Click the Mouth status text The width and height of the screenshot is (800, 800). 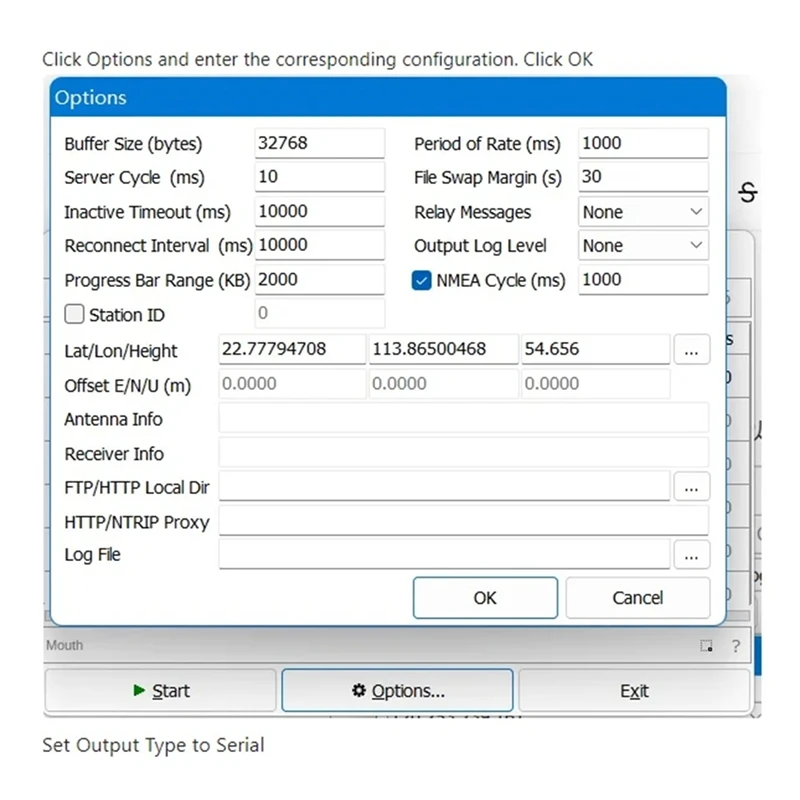64,645
